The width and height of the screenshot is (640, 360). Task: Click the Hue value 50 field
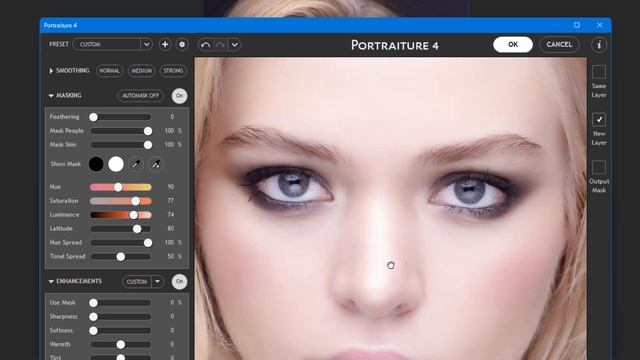coord(171,187)
